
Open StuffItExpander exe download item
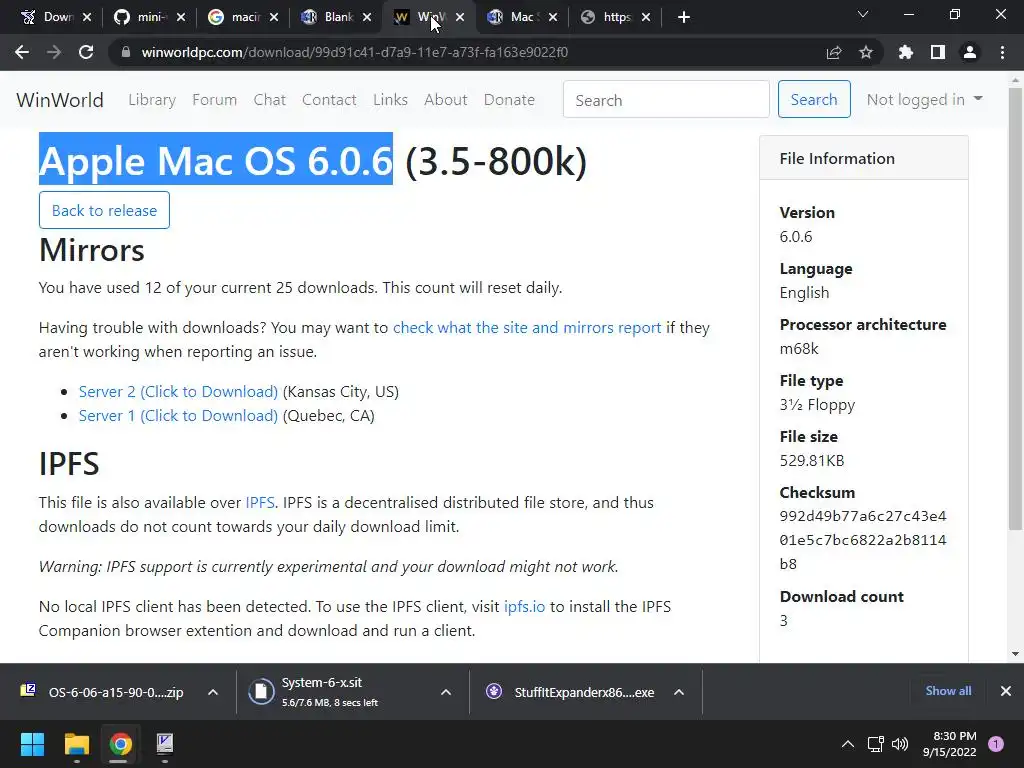pos(571,692)
